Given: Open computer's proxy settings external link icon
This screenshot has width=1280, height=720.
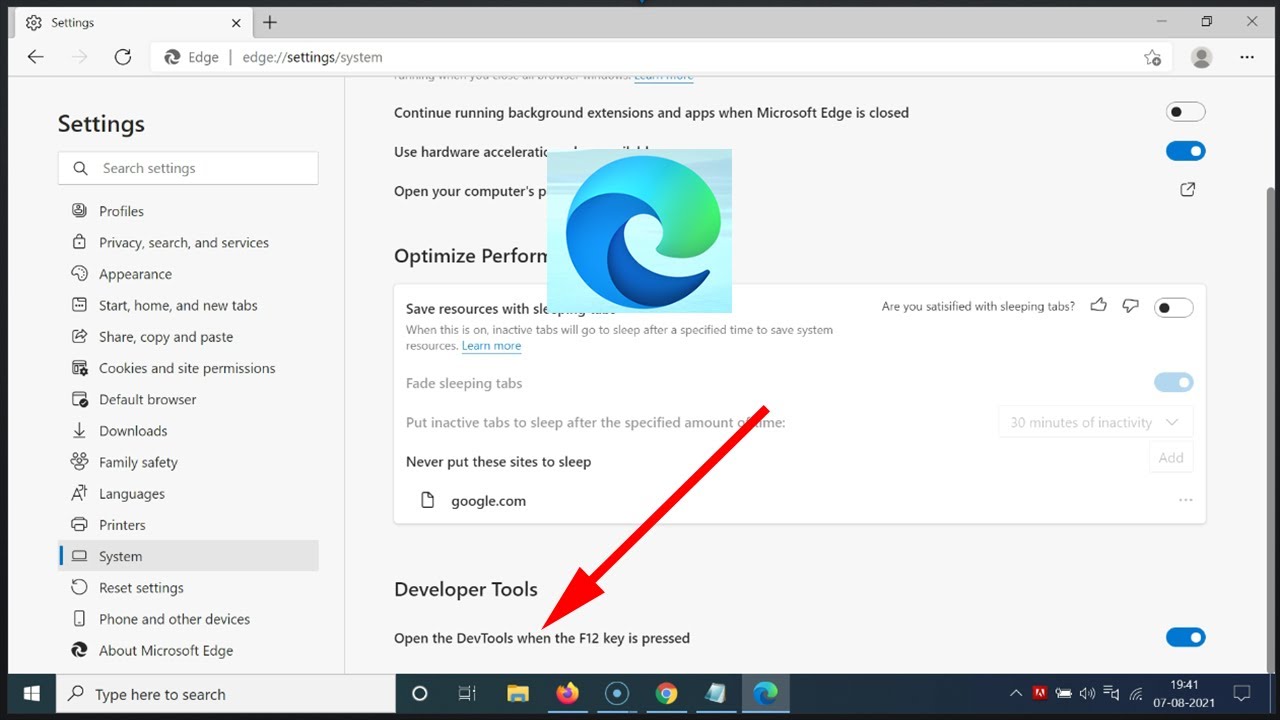Looking at the screenshot, I should point(1188,189).
